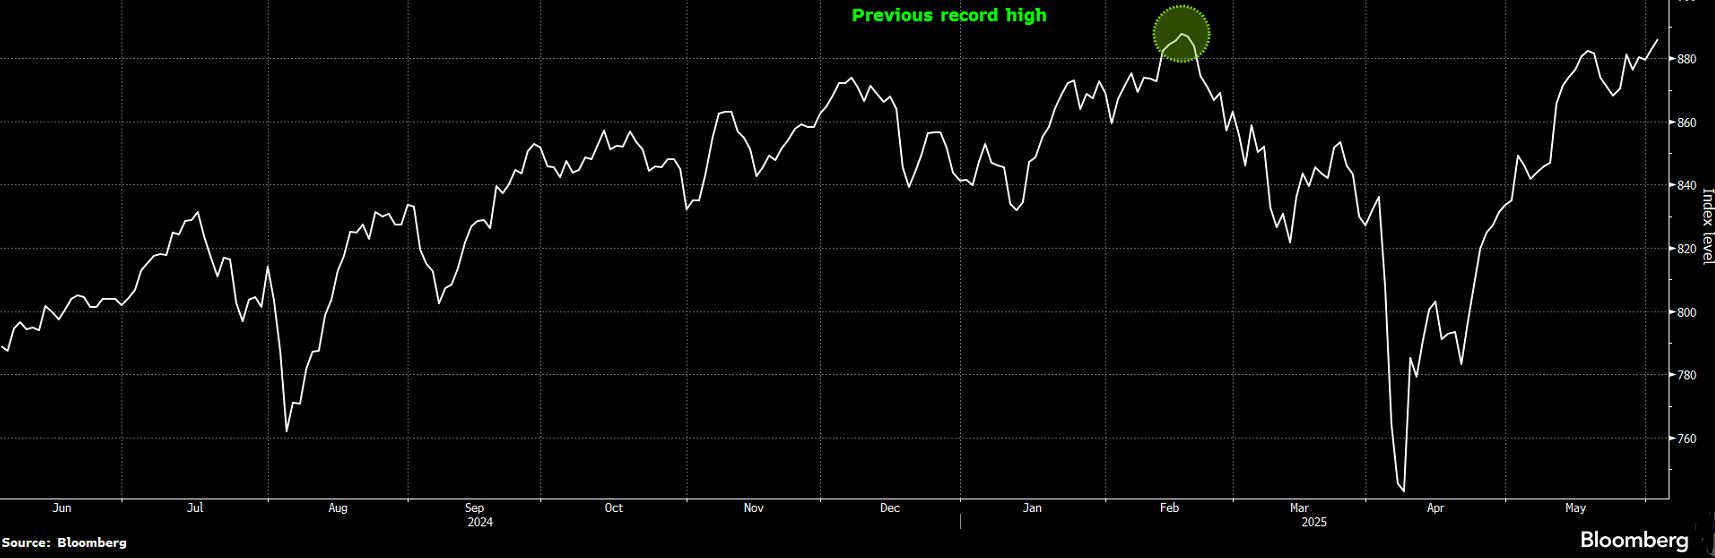Image resolution: width=1715 pixels, height=558 pixels.
Task: Click the Apr month label
Action: [1435, 508]
